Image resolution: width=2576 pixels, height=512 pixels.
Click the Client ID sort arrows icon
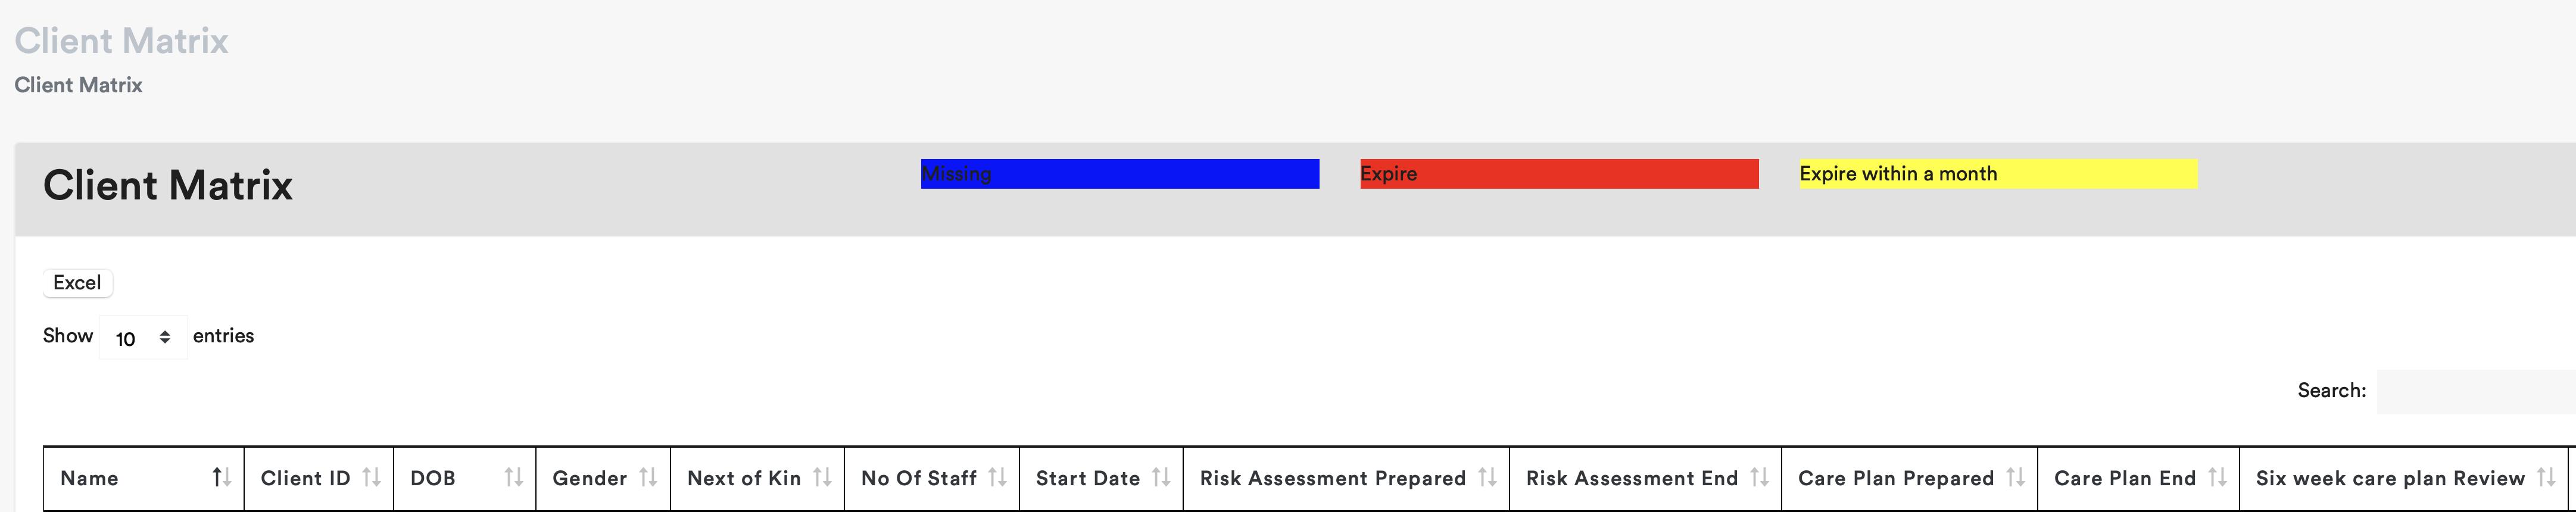pos(371,478)
